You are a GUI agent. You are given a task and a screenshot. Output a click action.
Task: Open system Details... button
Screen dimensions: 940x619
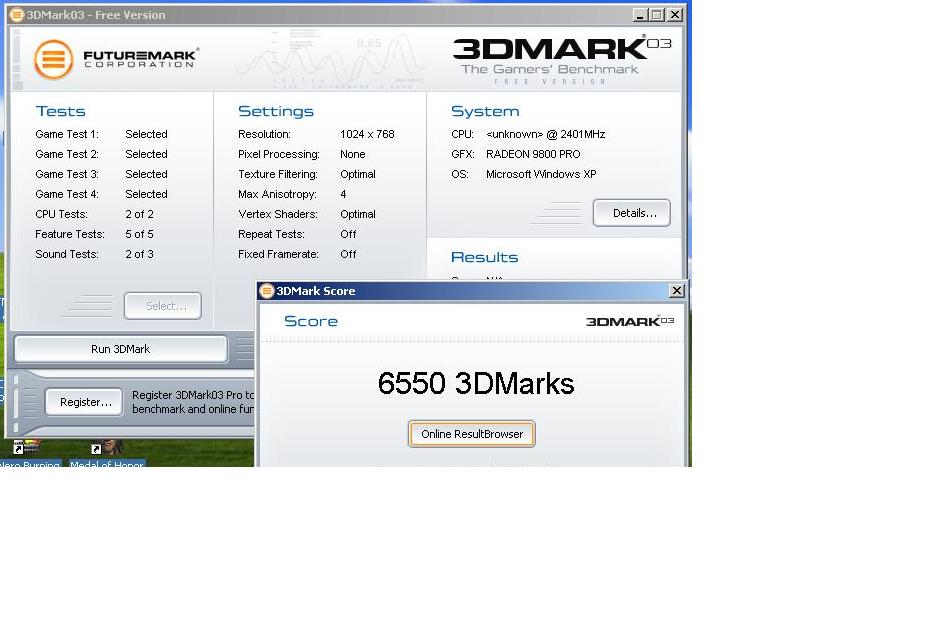click(x=632, y=213)
